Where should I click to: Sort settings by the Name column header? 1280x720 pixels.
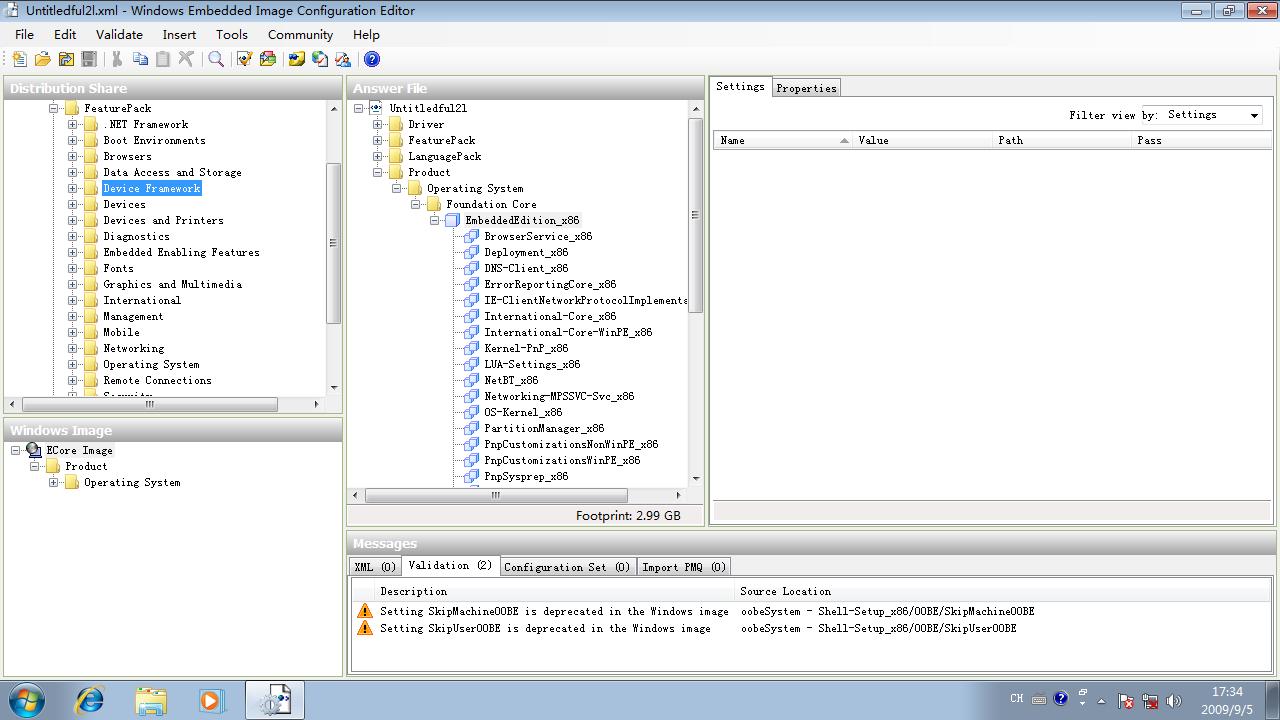[x=783, y=140]
